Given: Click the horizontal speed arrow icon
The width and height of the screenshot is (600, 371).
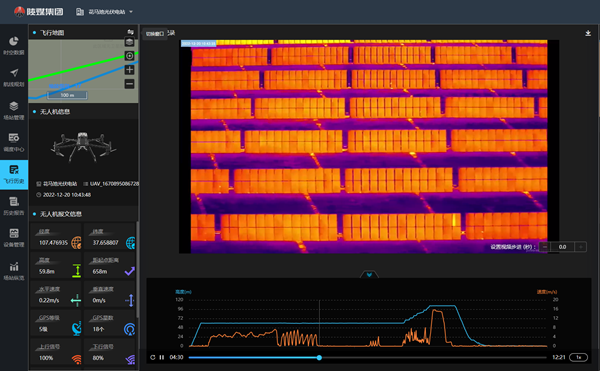Looking at the screenshot, I should pyautogui.click(x=76, y=300).
